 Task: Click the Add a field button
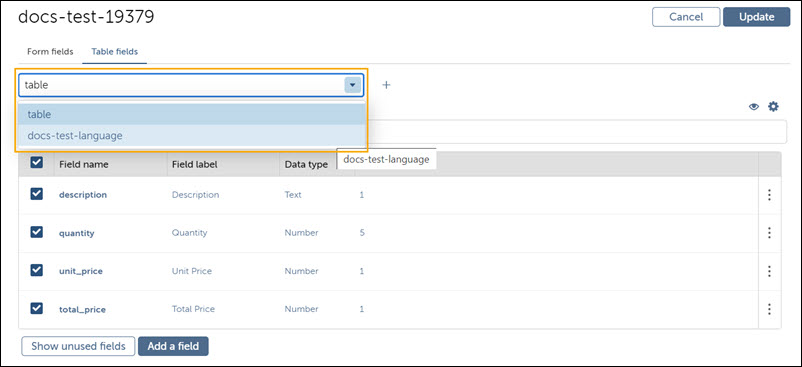coord(173,346)
